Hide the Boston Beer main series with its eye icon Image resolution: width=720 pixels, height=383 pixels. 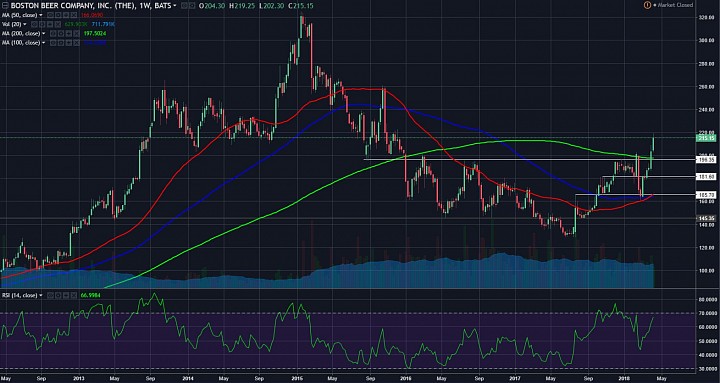184,6
